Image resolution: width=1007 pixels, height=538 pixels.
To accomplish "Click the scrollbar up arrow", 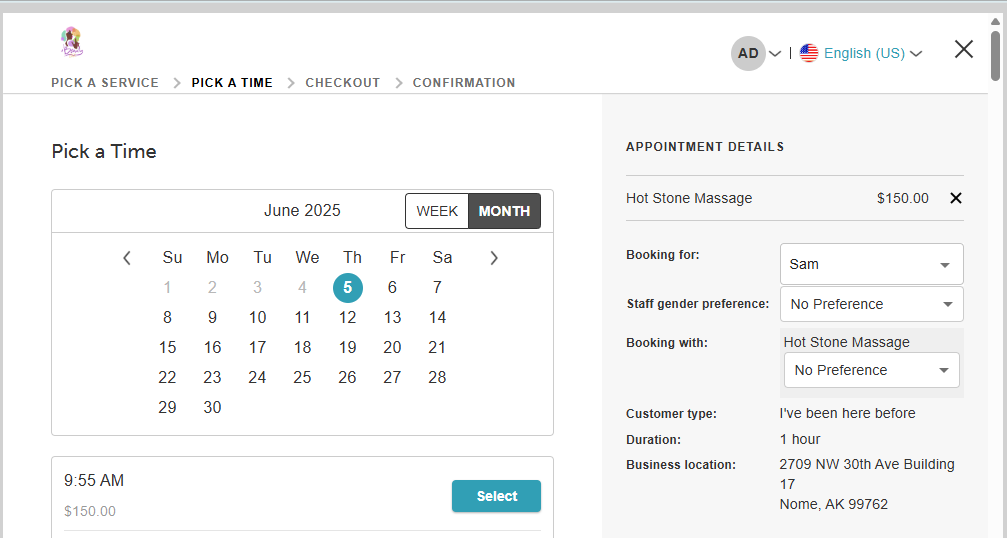I will (x=996, y=21).
